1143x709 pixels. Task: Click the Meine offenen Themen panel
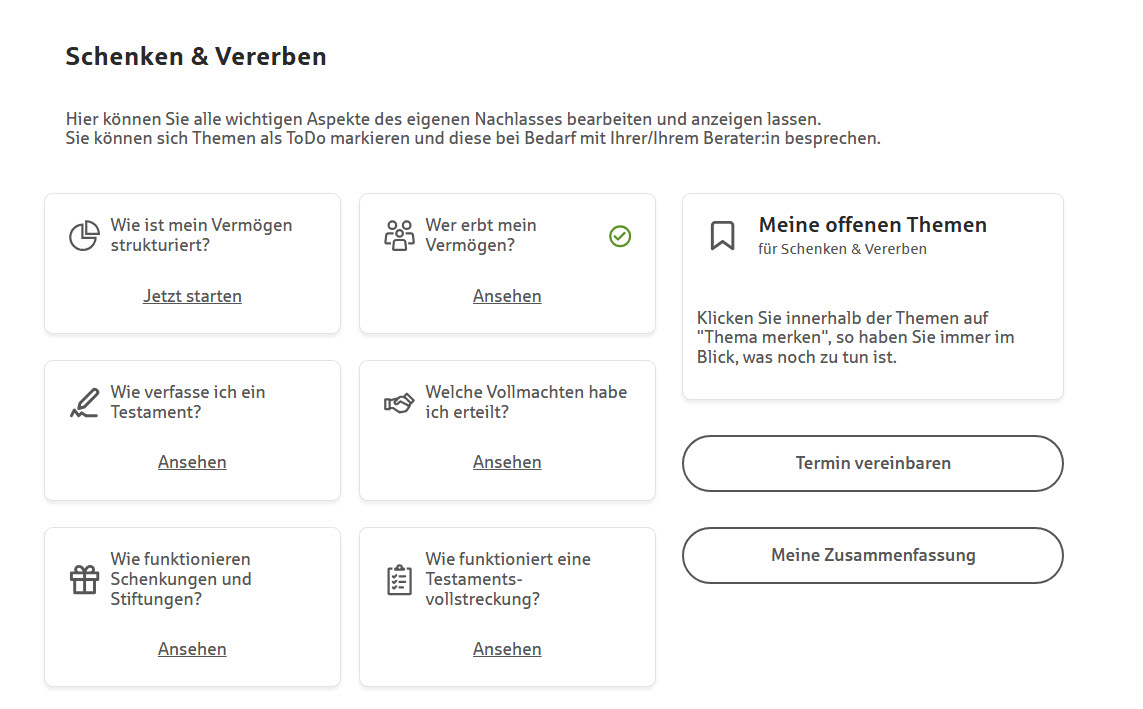(872, 296)
